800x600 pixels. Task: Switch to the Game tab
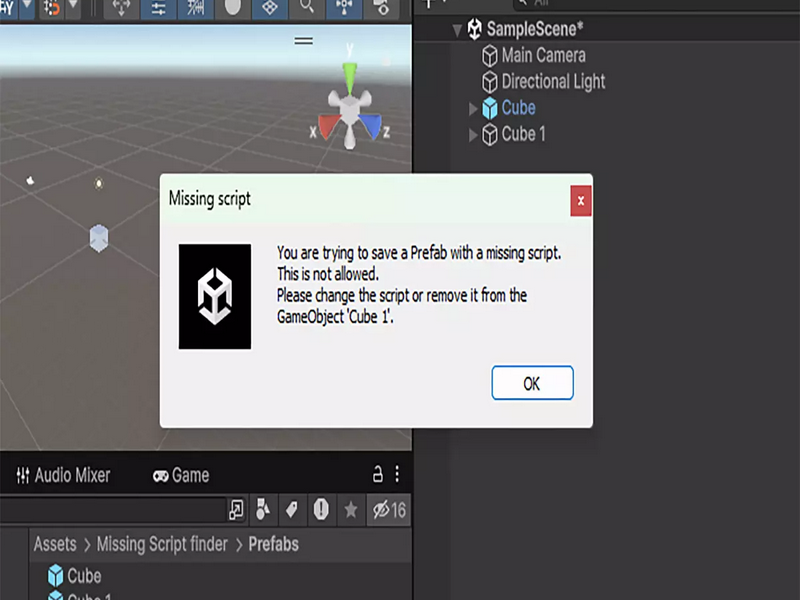click(181, 476)
